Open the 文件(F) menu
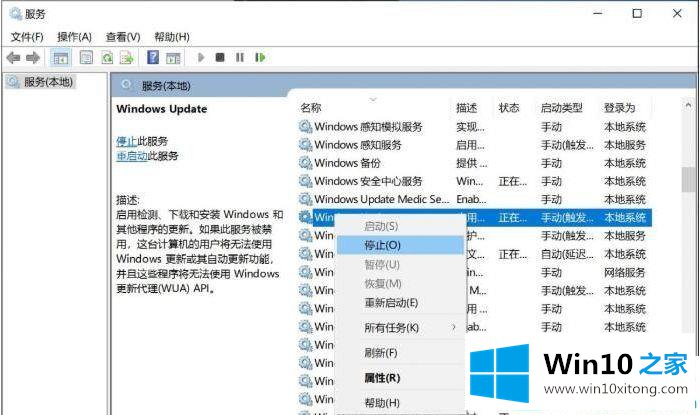 [x=27, y=37]
